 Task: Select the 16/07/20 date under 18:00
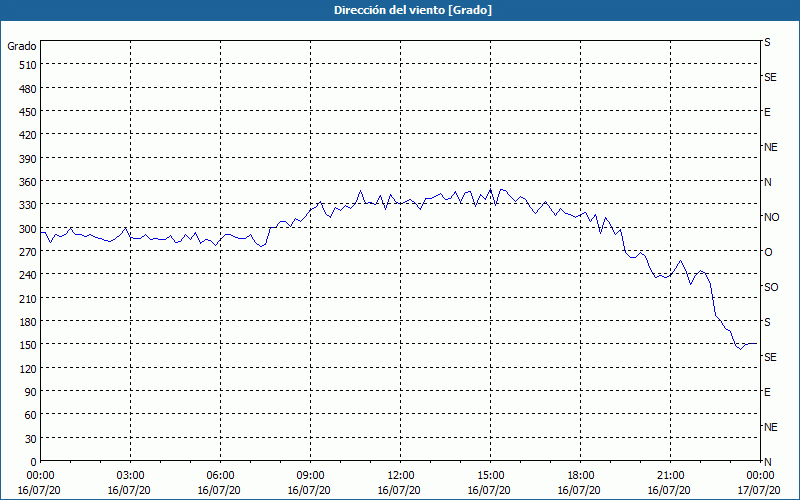tap(579, 490)
